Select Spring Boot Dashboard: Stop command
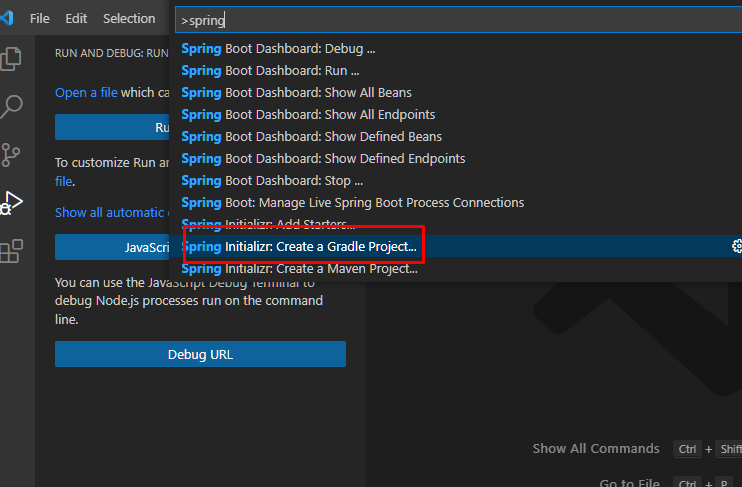742x487 pixels. 456,181
